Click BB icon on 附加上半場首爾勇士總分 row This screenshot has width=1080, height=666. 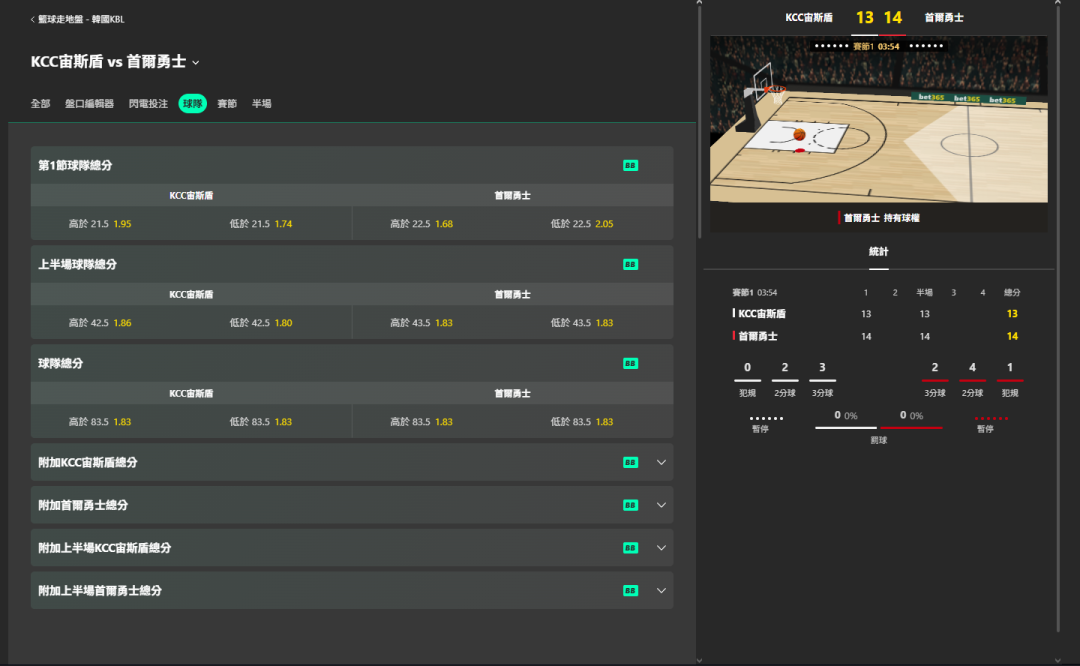click(630, 591)
